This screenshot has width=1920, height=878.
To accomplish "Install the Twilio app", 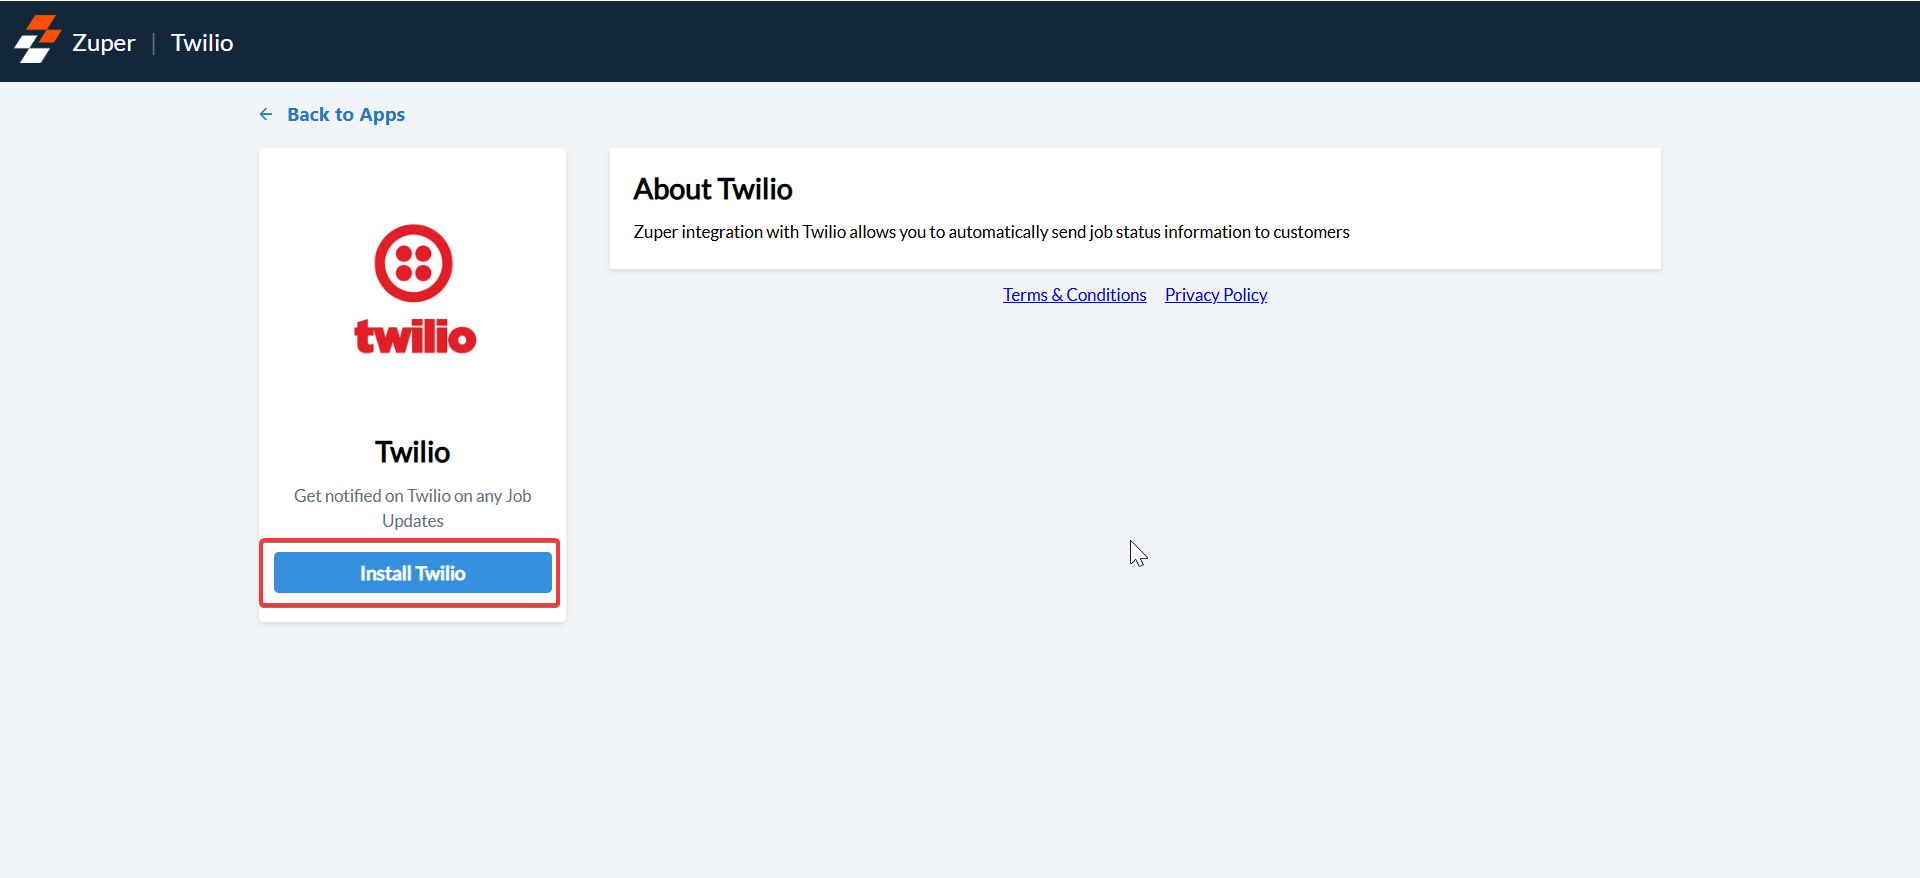I will 413,573.
